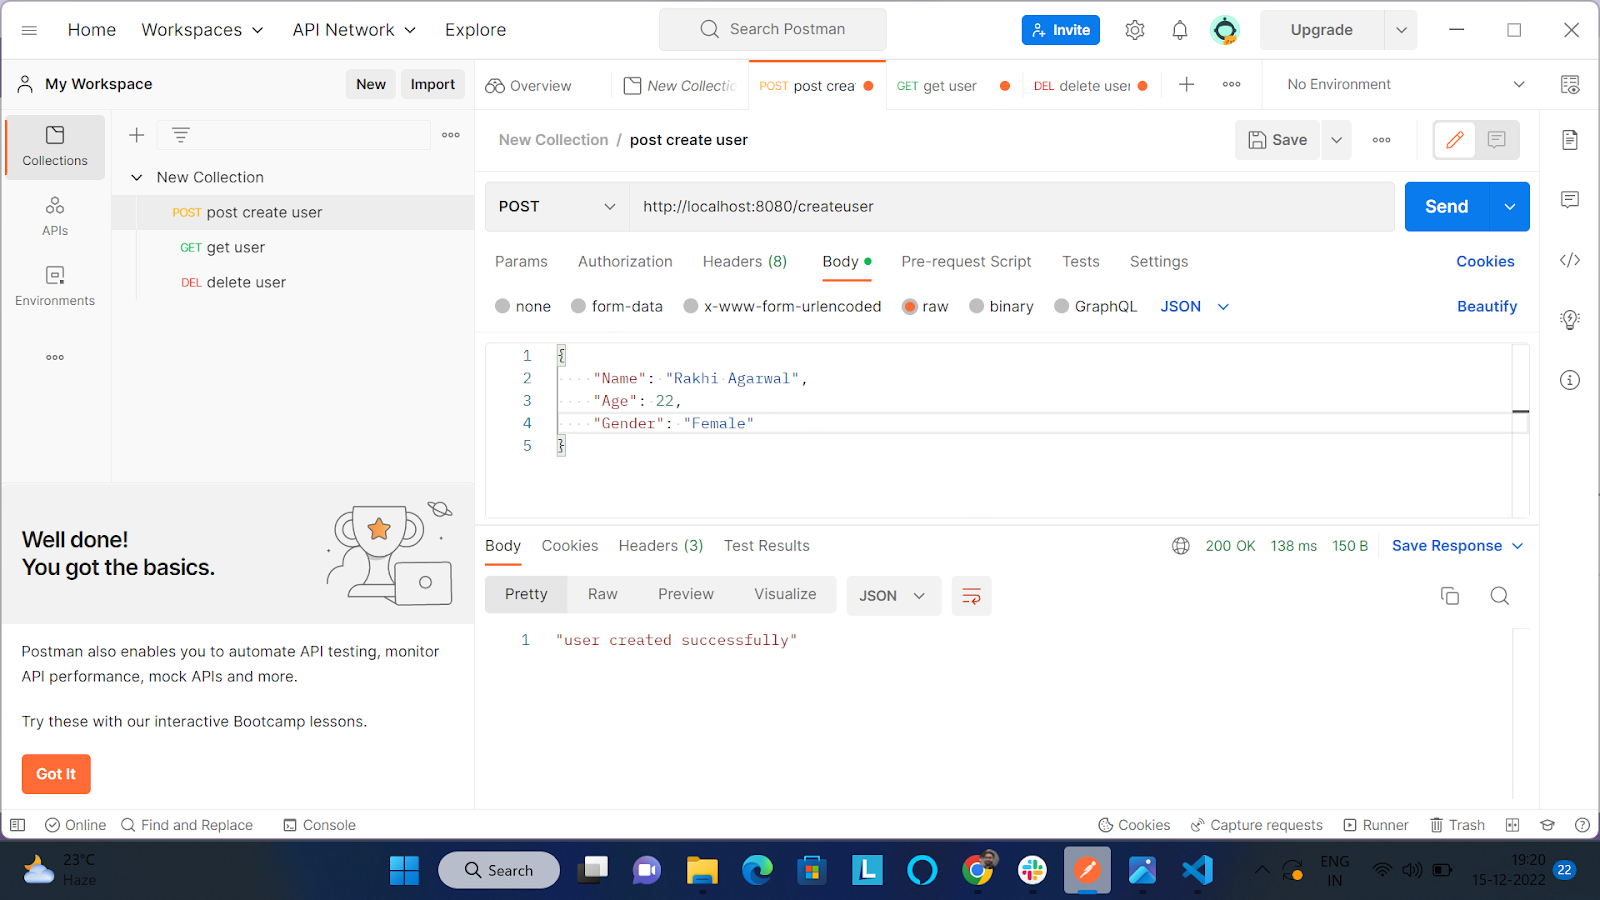Edit the request URL field
1600x900 pixels.
pyautogui.click(x=1012, y=207)
